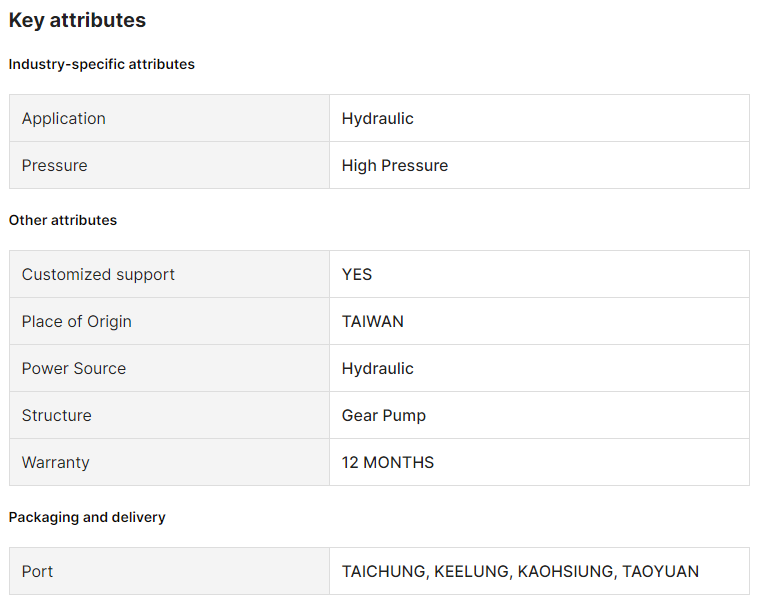Select the Hydraulic value in Power Source row
The height and width of the screenshot is (602, 761).
tap(377, 368)
